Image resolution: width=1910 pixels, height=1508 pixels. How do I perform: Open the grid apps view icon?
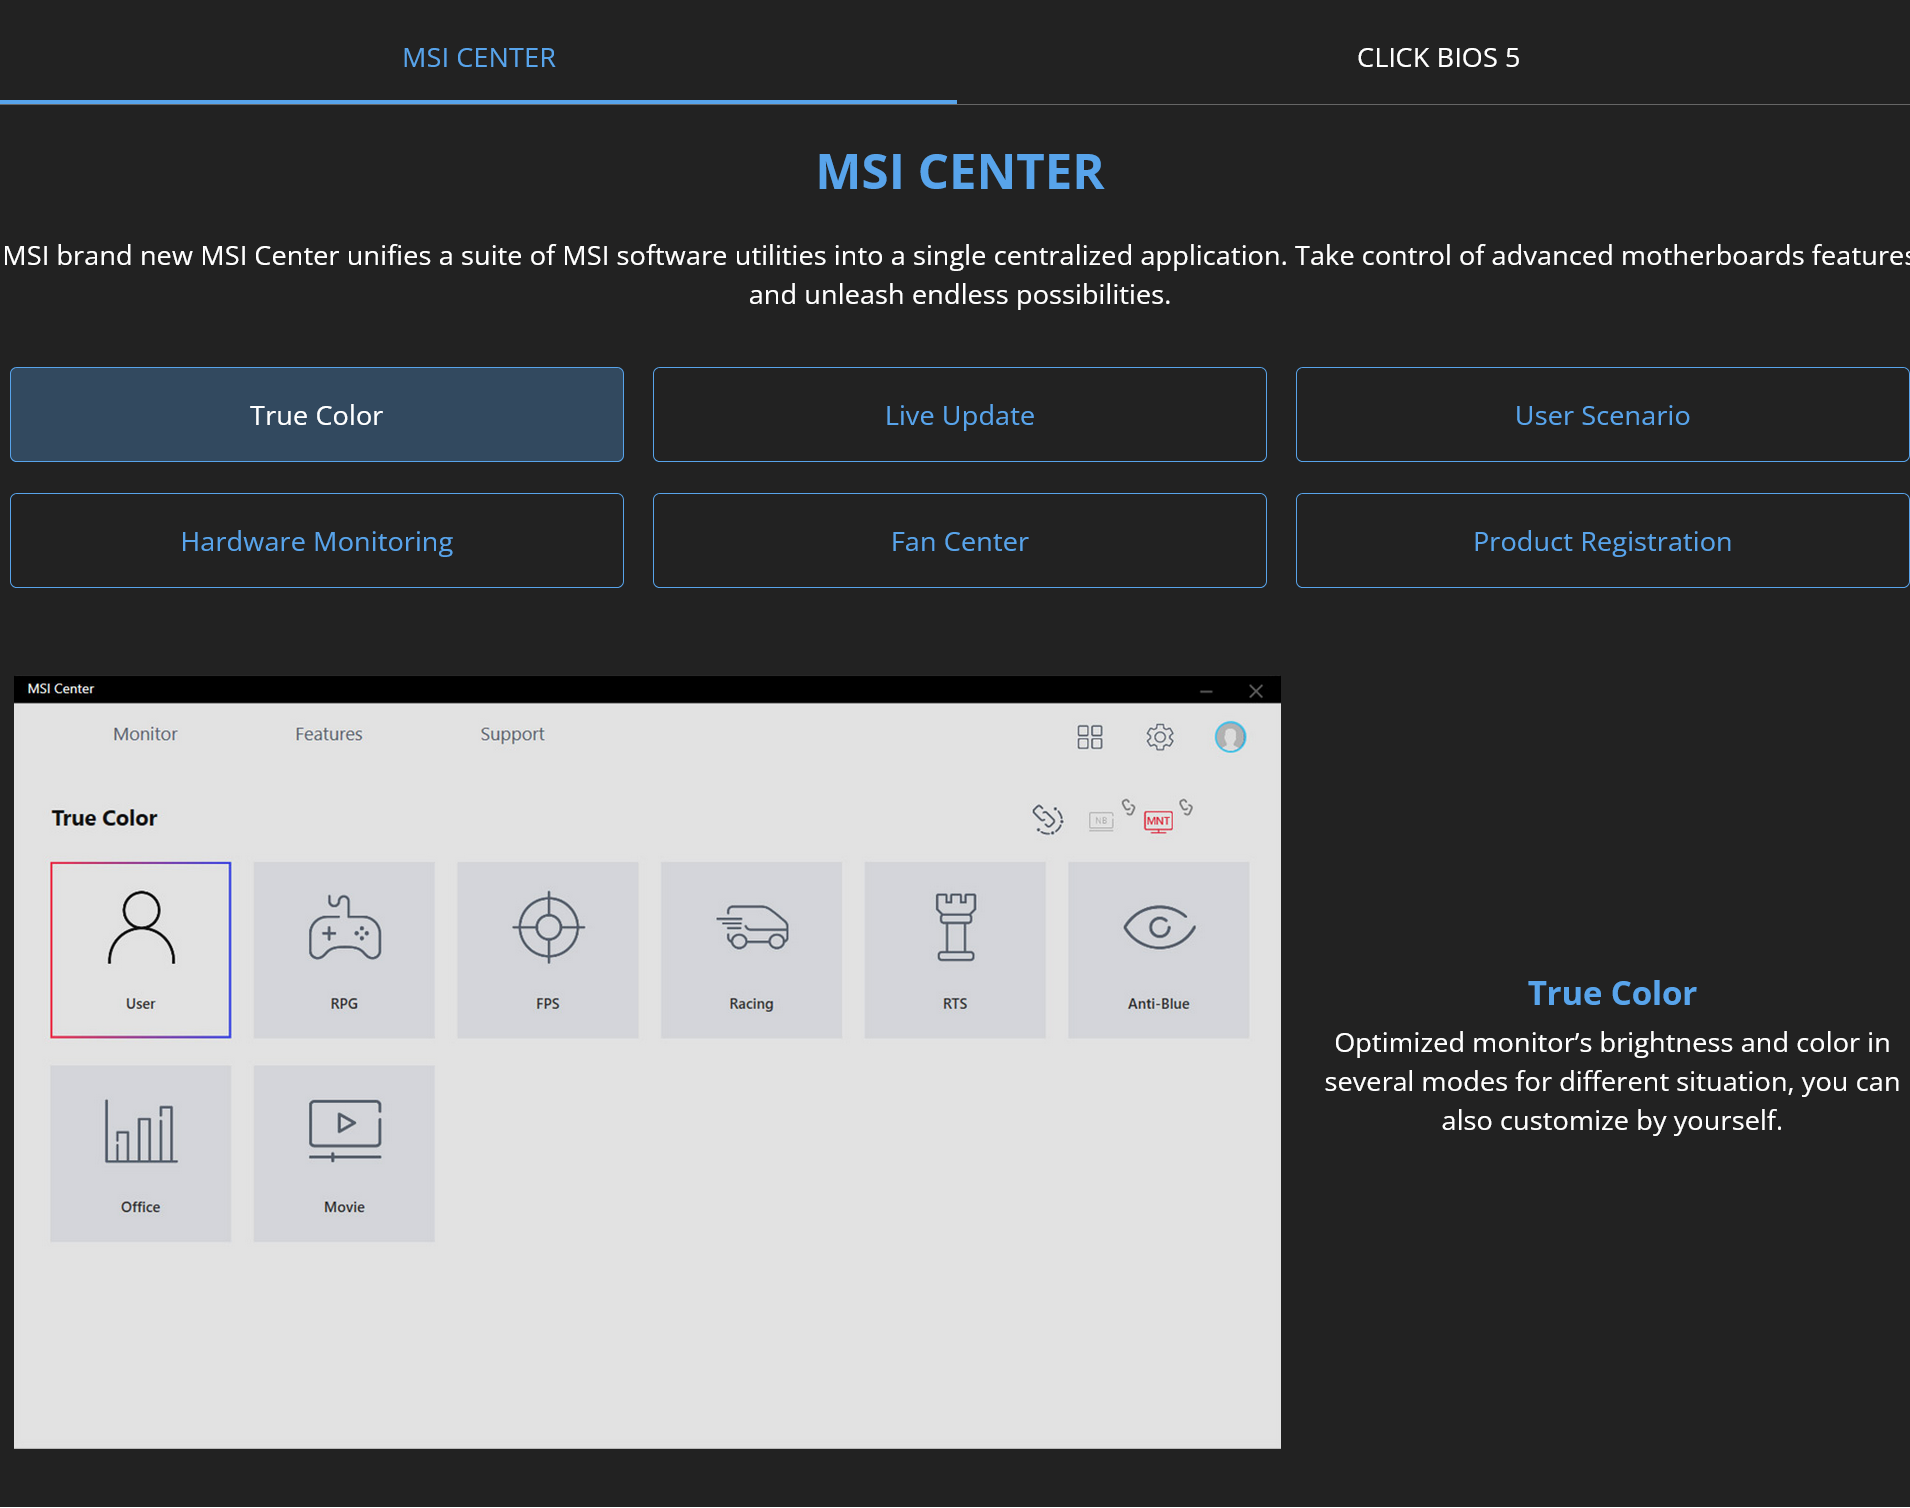point(1090,737)
